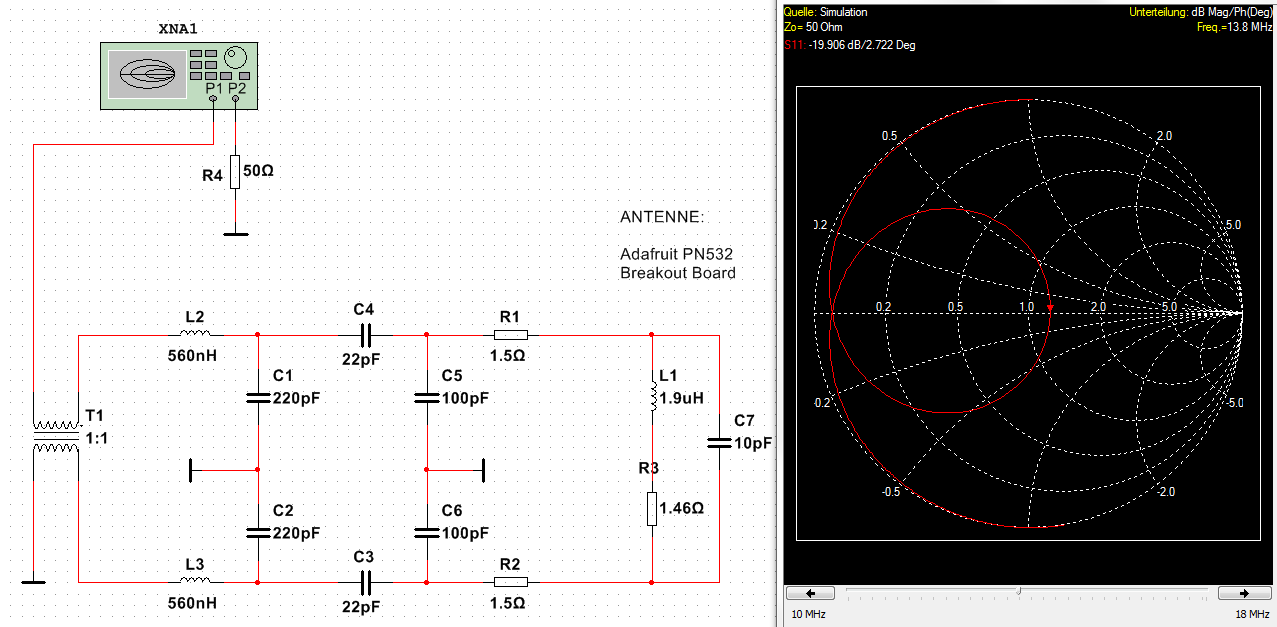The image size is (1277, 627).
Task: Step frequency up with right arrow button
Action: (1247, 593)
